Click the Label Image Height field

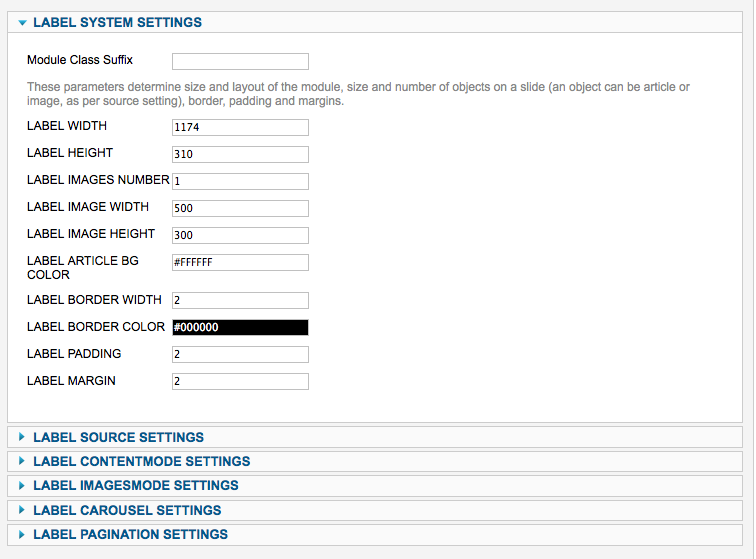240,235
